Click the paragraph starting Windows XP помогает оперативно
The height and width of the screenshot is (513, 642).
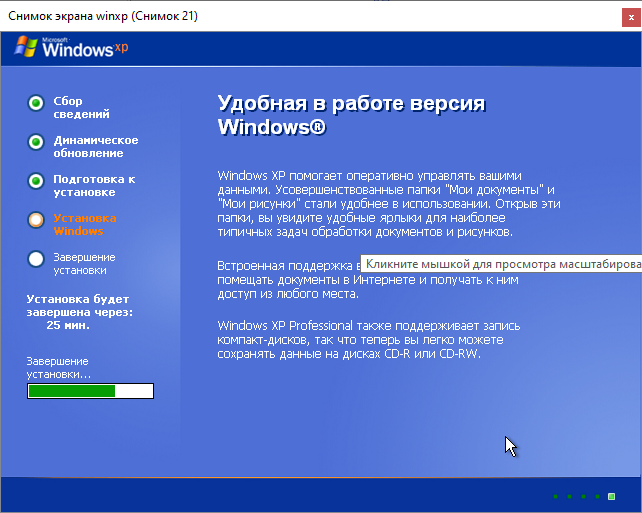[389, 204]
